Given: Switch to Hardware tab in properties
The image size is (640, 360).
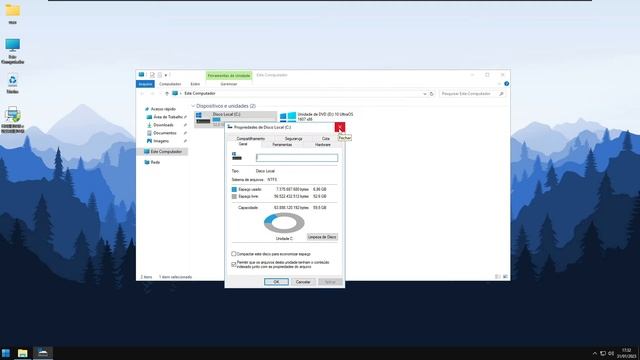Looking at the screenshot, I should [323, 145].
